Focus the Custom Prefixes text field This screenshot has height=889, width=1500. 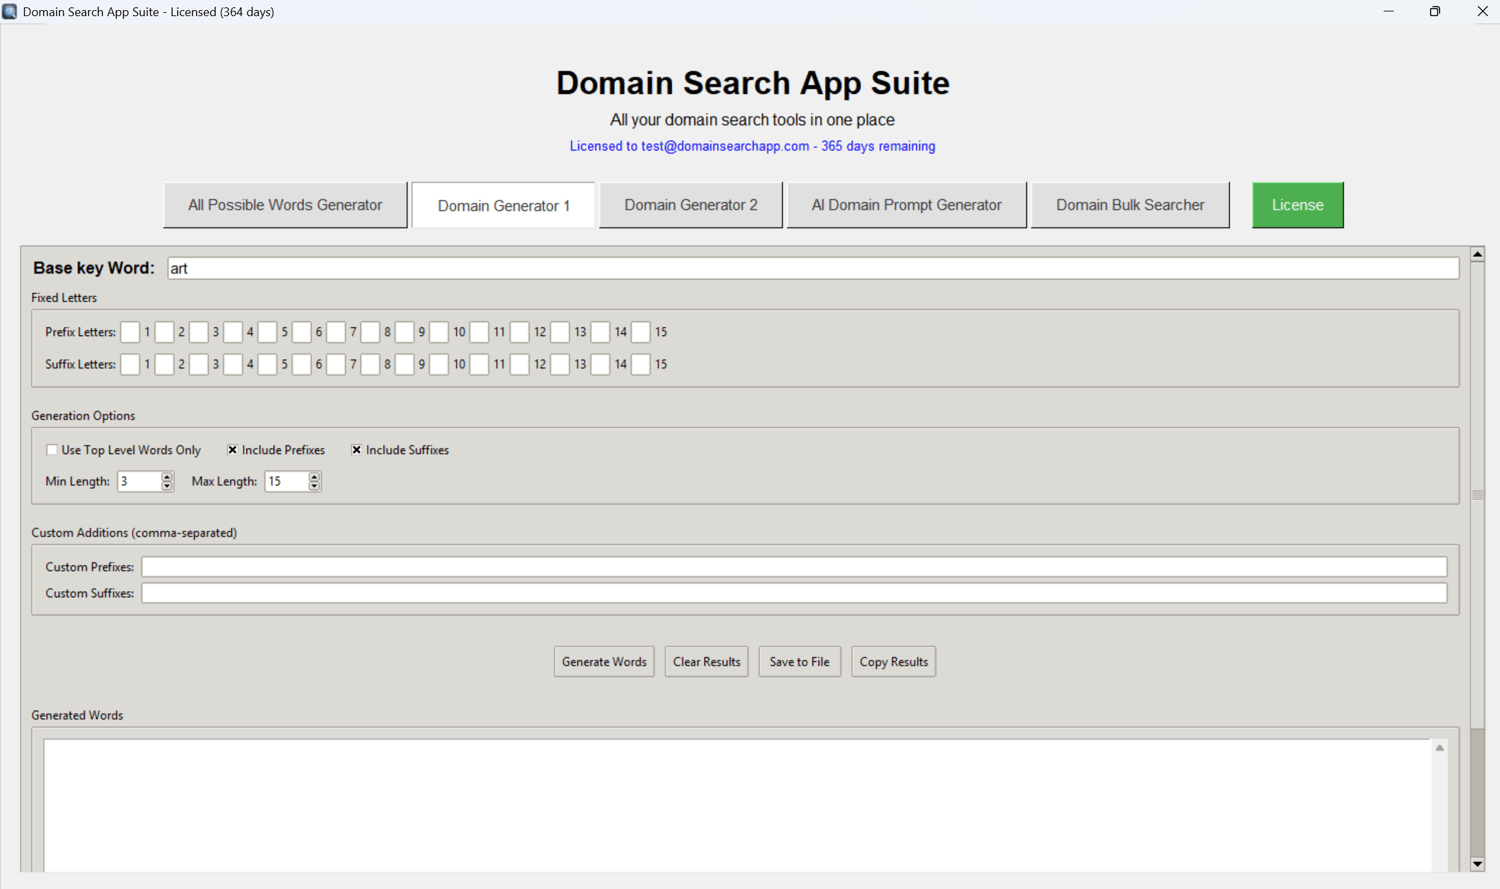pyautogui.click(x=794, y=567)
